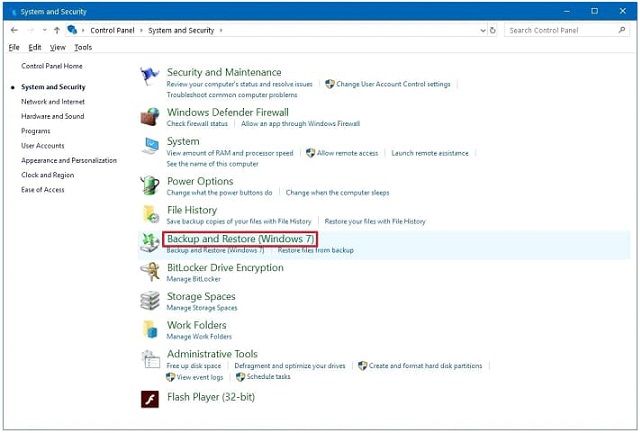The width and height of the screenshot is (640, 433).
Task: Click the Windows Defender Firewall brick wall icon
Action: tap(150, 116)
